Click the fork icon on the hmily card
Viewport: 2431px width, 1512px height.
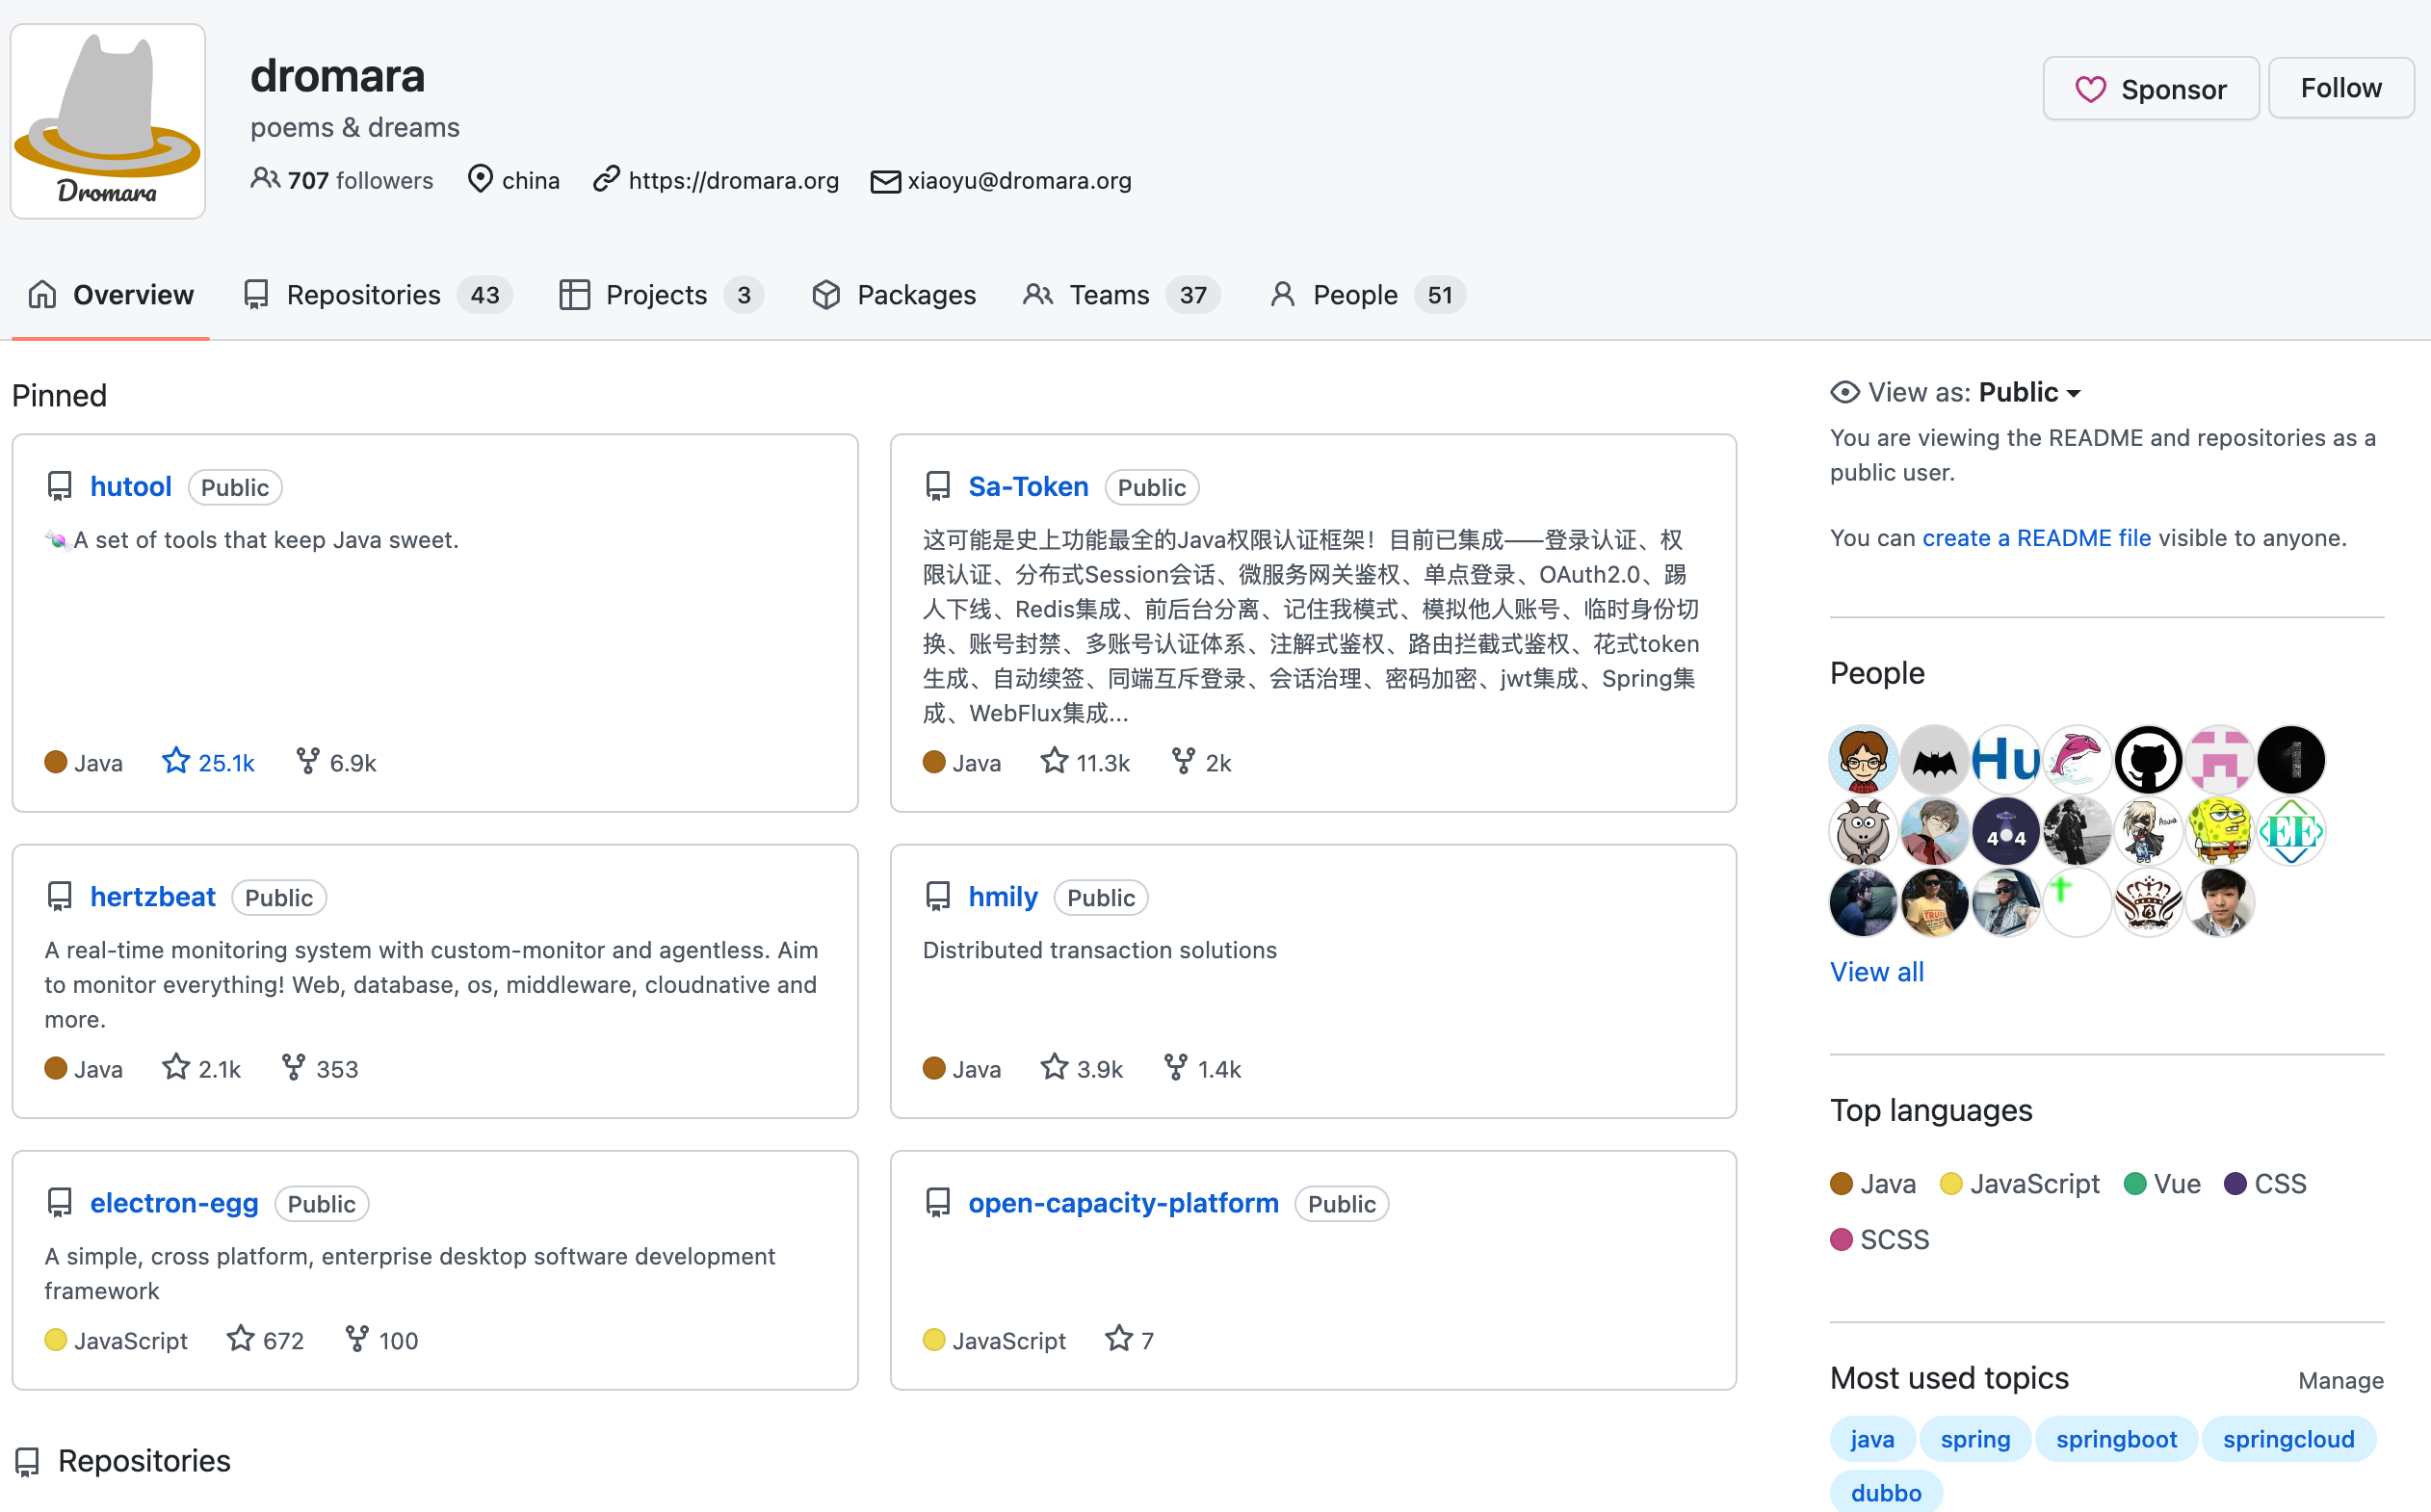click(x=1176, y=1068)
